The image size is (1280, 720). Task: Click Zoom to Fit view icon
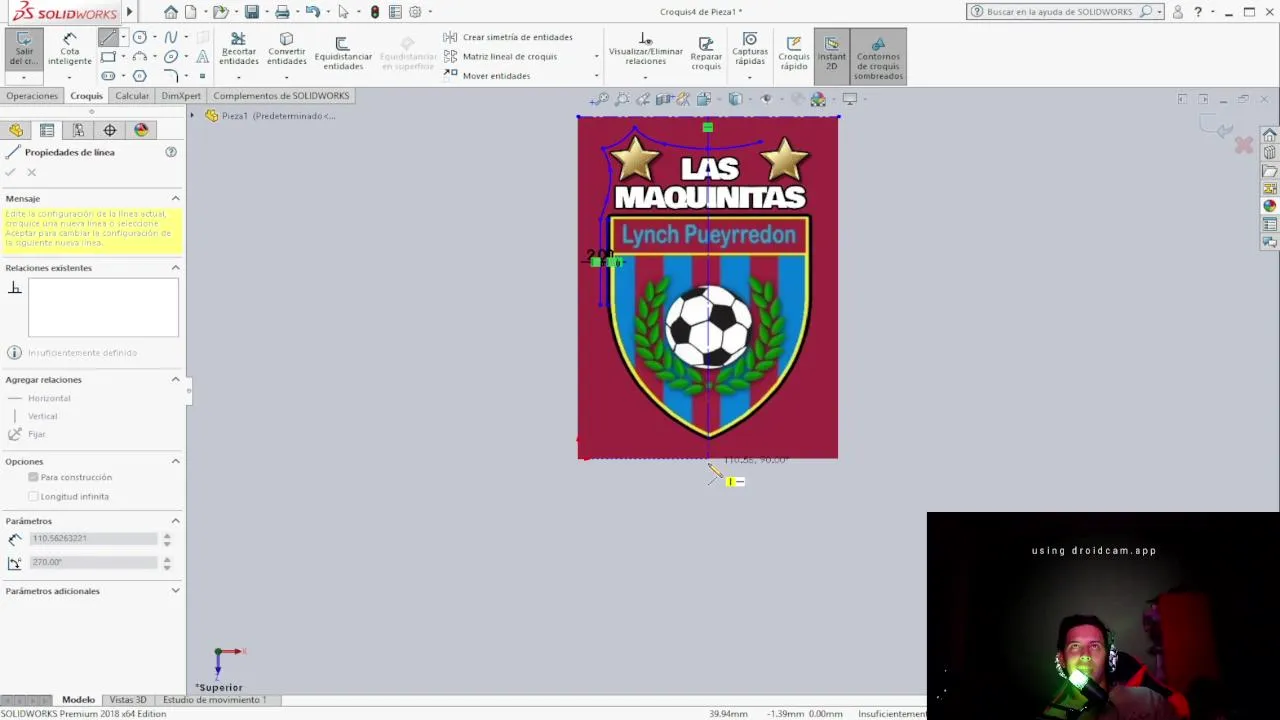[x=599, y=99]
